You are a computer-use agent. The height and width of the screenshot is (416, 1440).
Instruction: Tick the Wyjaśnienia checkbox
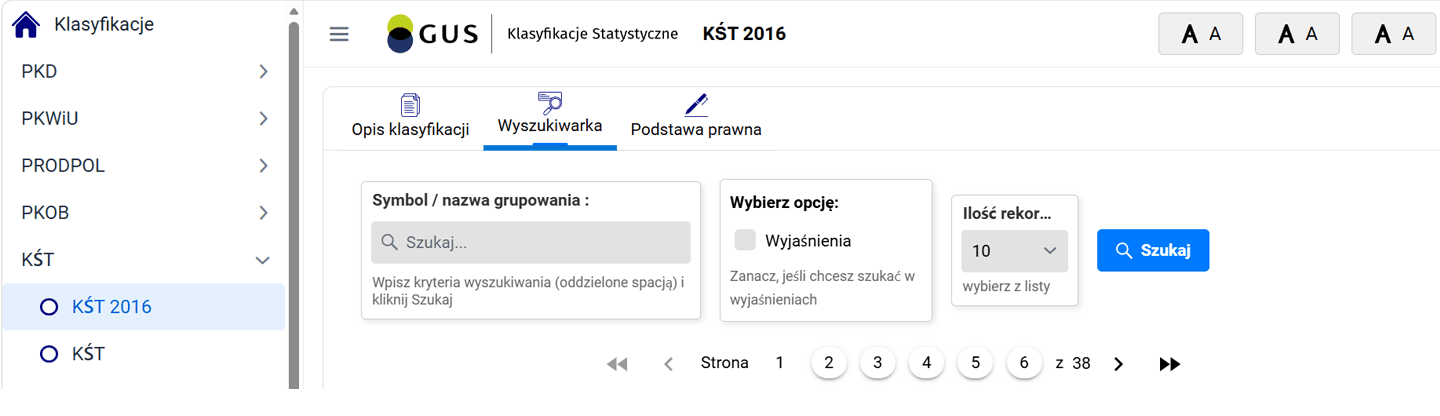(745, 240)
